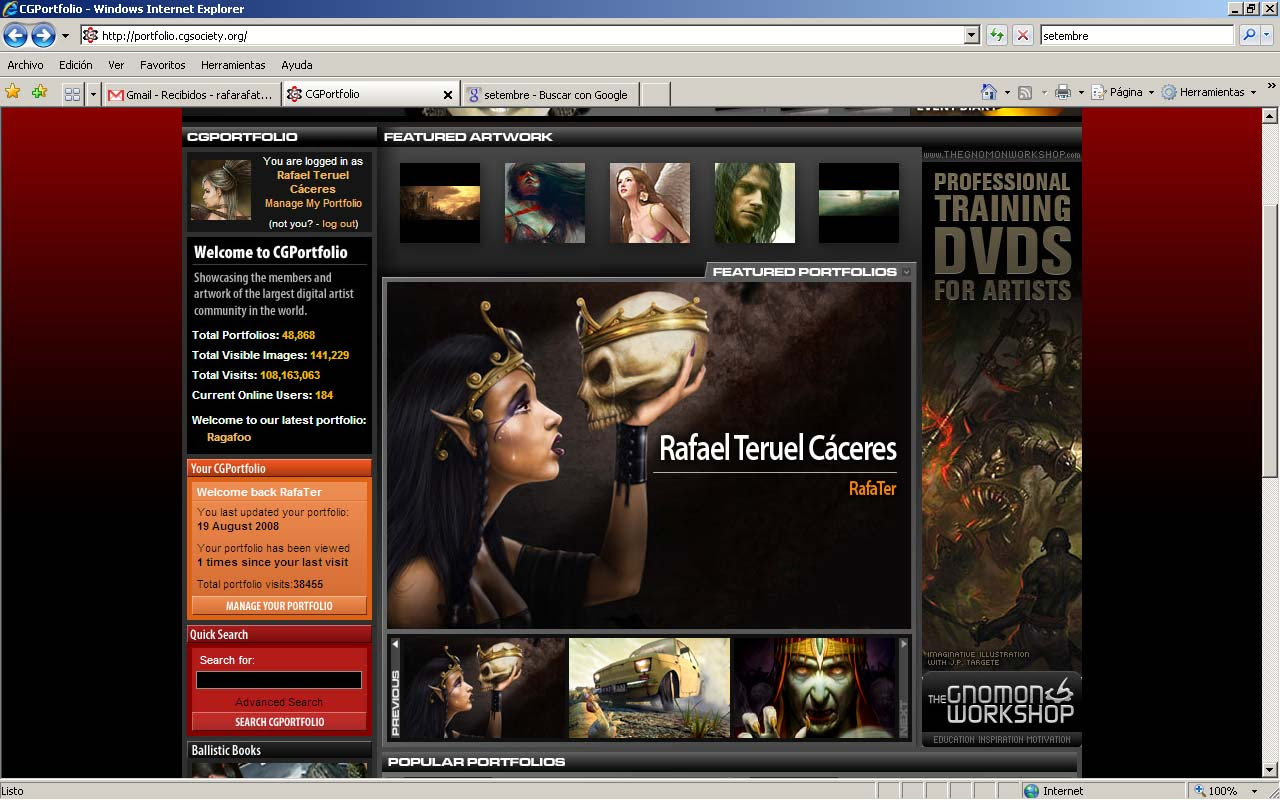This screenshot has height=800, width=1280.
Task: Expand the Featured Portfolios dropdown arrow
Action: coord(906,272)
